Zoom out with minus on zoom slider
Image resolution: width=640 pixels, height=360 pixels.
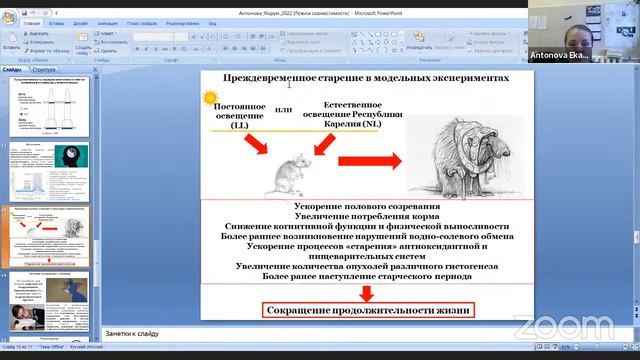point(576,347)
